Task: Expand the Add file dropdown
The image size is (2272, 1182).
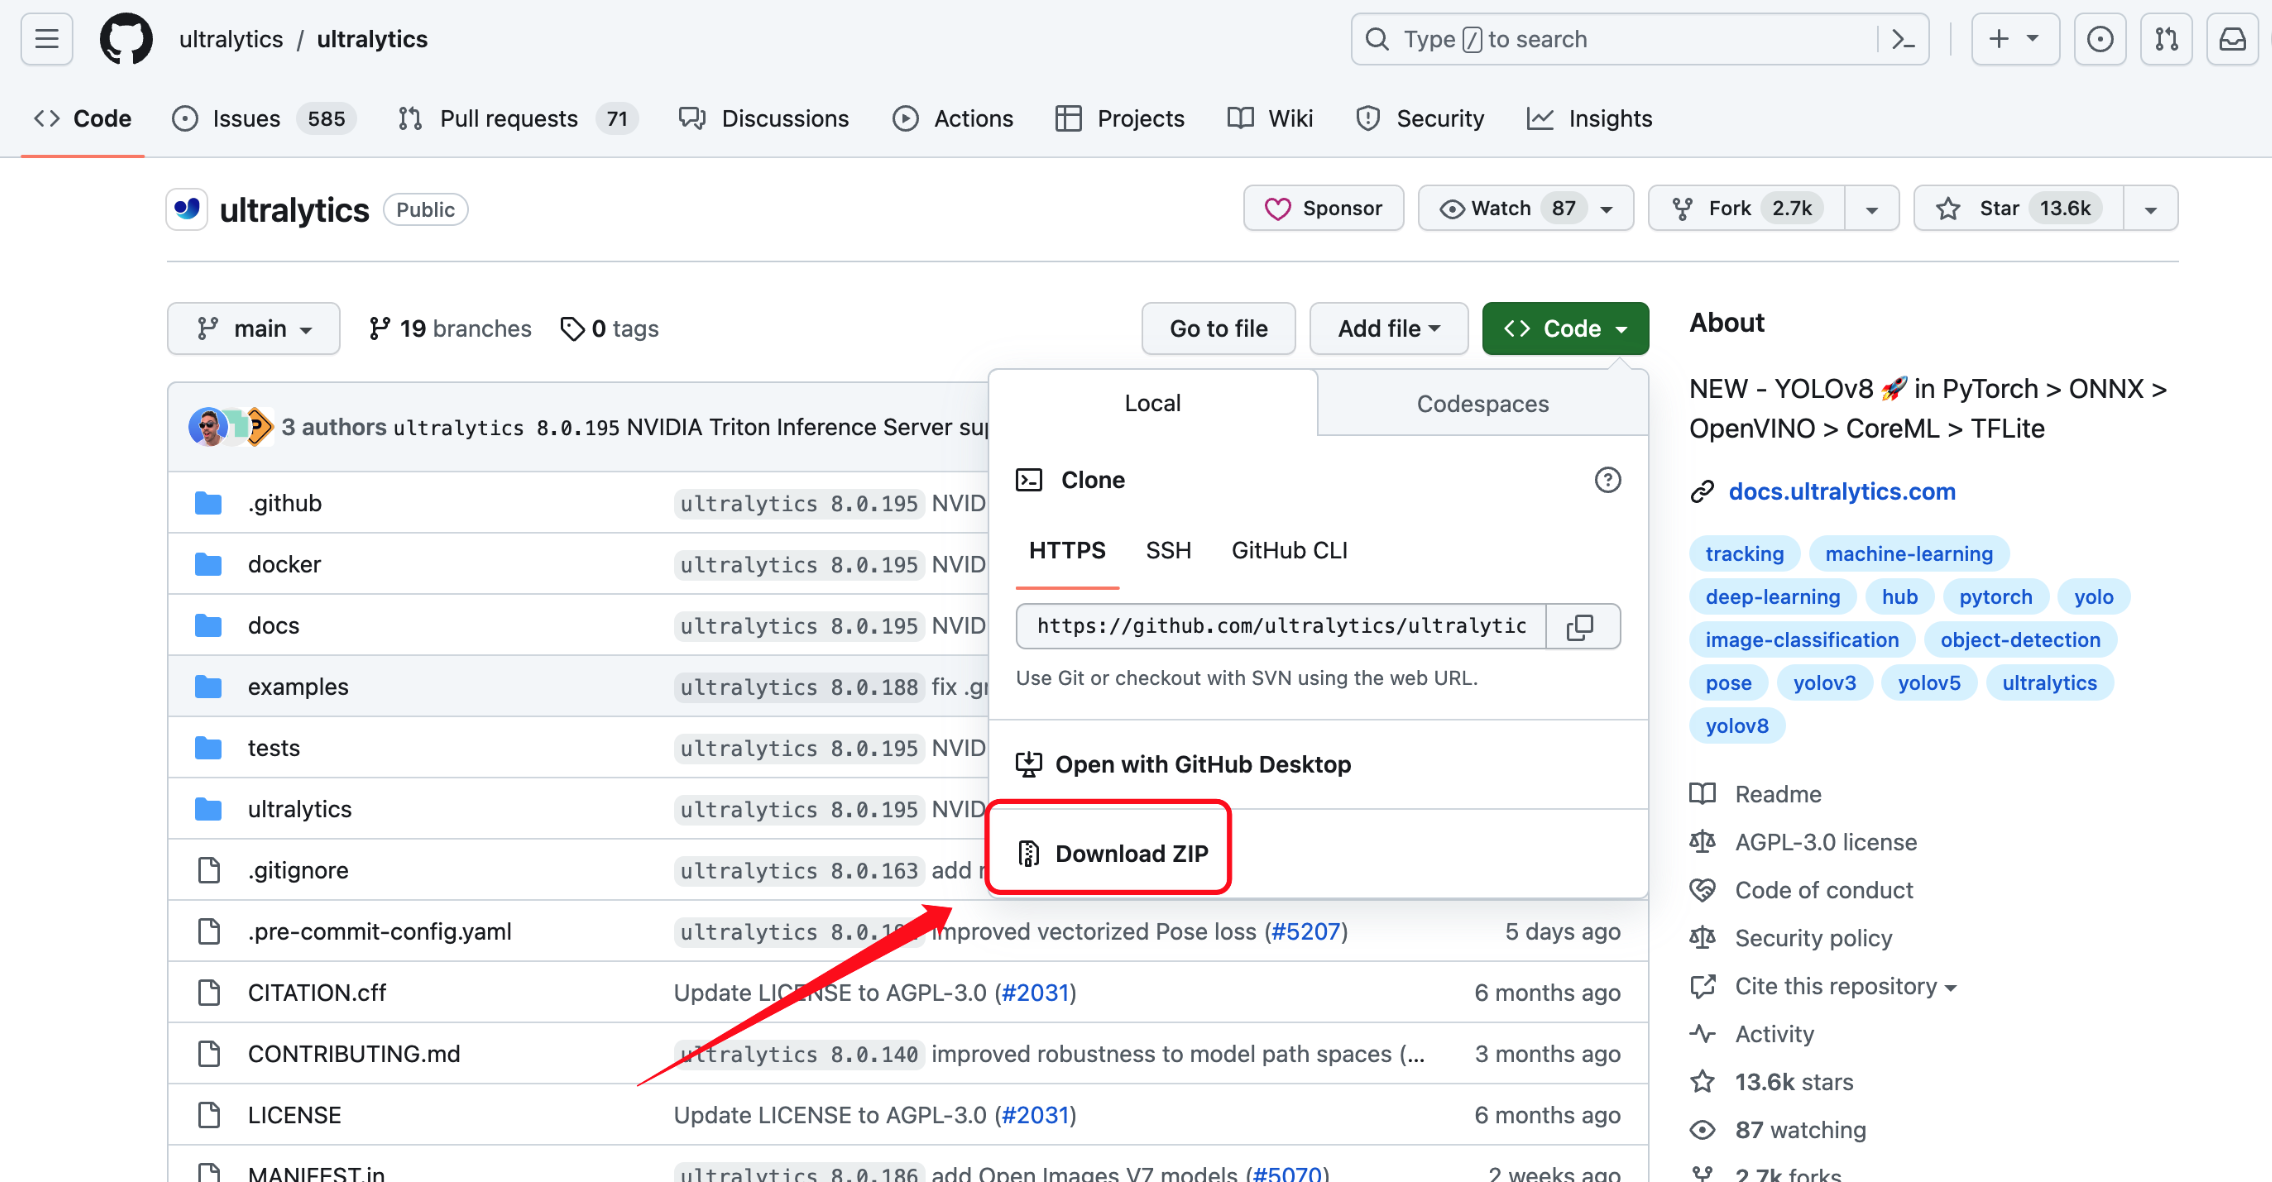Action: pyautogui.click(x=1389, y=328)
